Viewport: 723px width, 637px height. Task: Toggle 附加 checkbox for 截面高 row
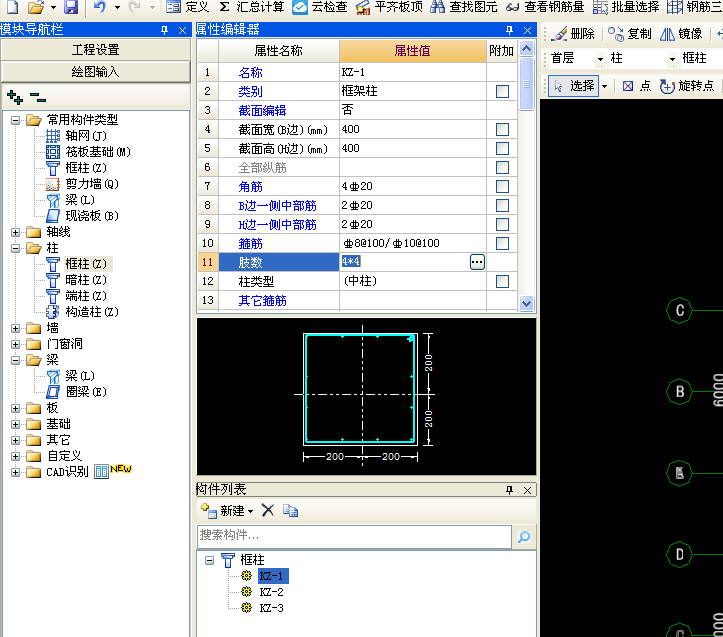click(x=502, y=149)
